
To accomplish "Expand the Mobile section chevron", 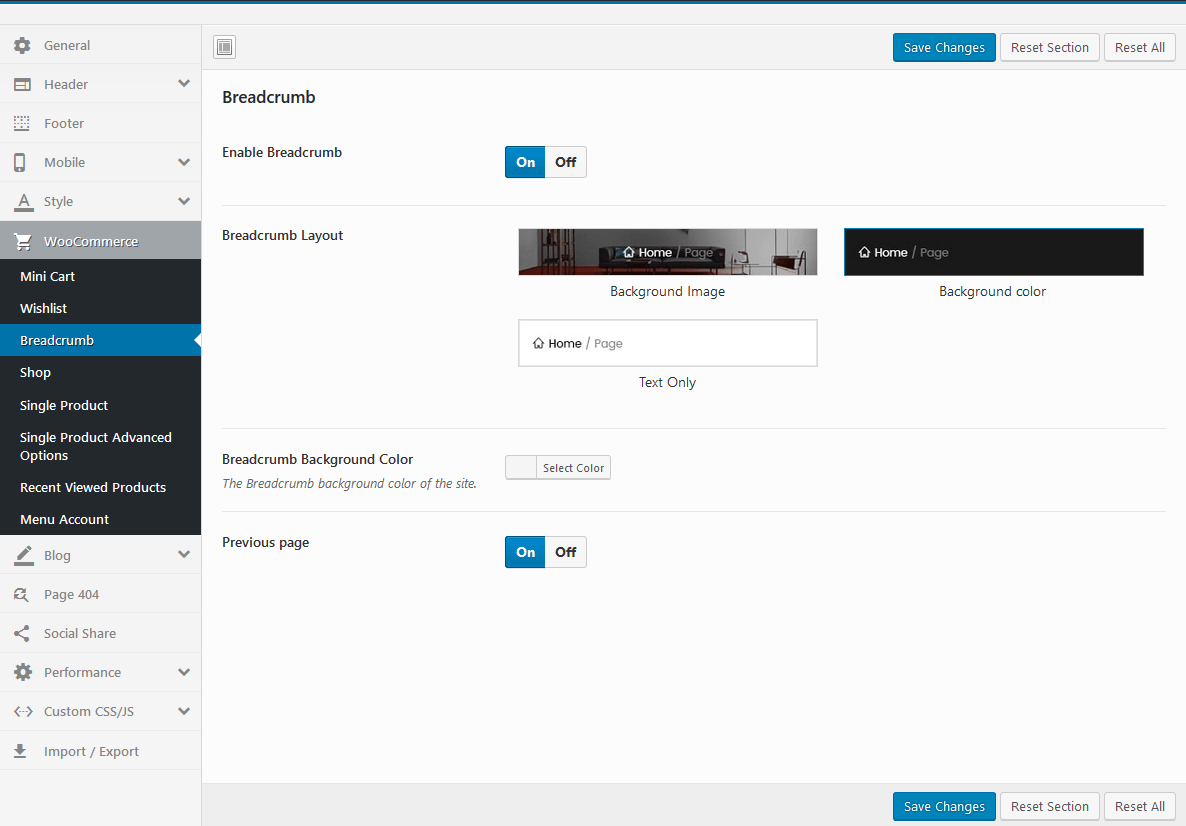I will (184, 162).
